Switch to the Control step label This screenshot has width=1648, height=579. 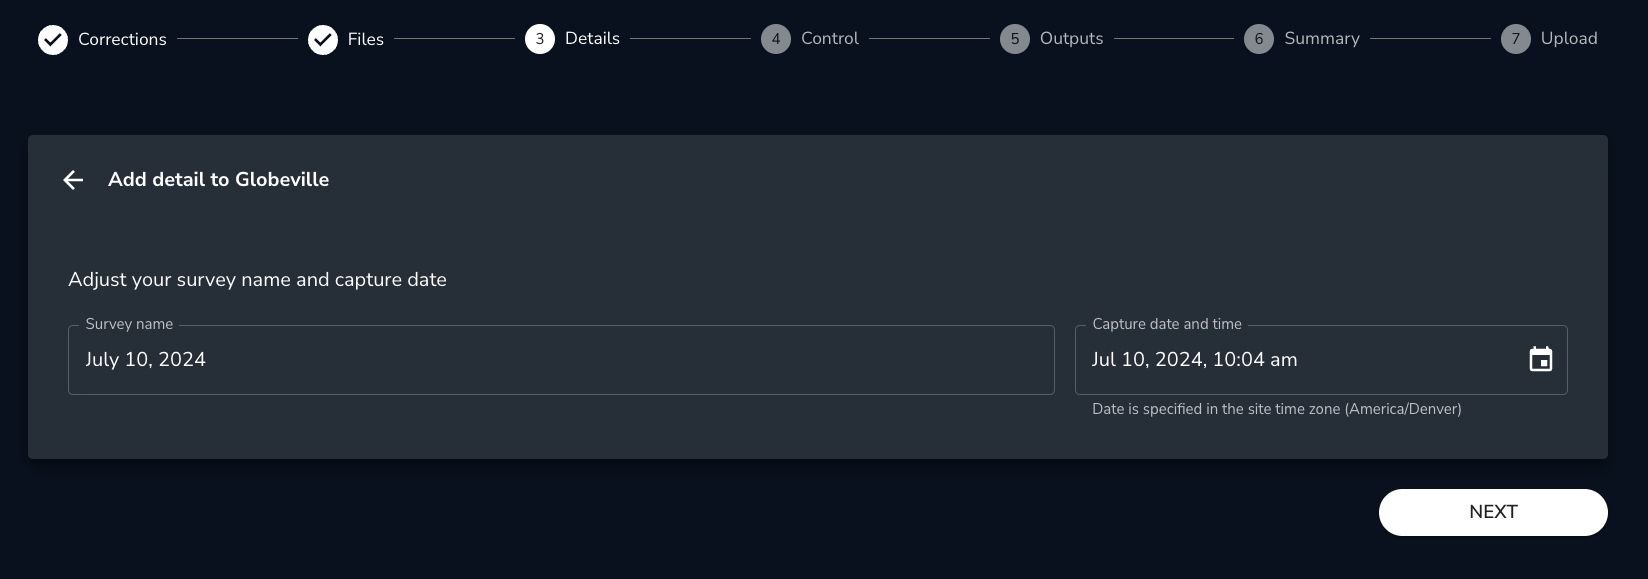coord(830,39)
